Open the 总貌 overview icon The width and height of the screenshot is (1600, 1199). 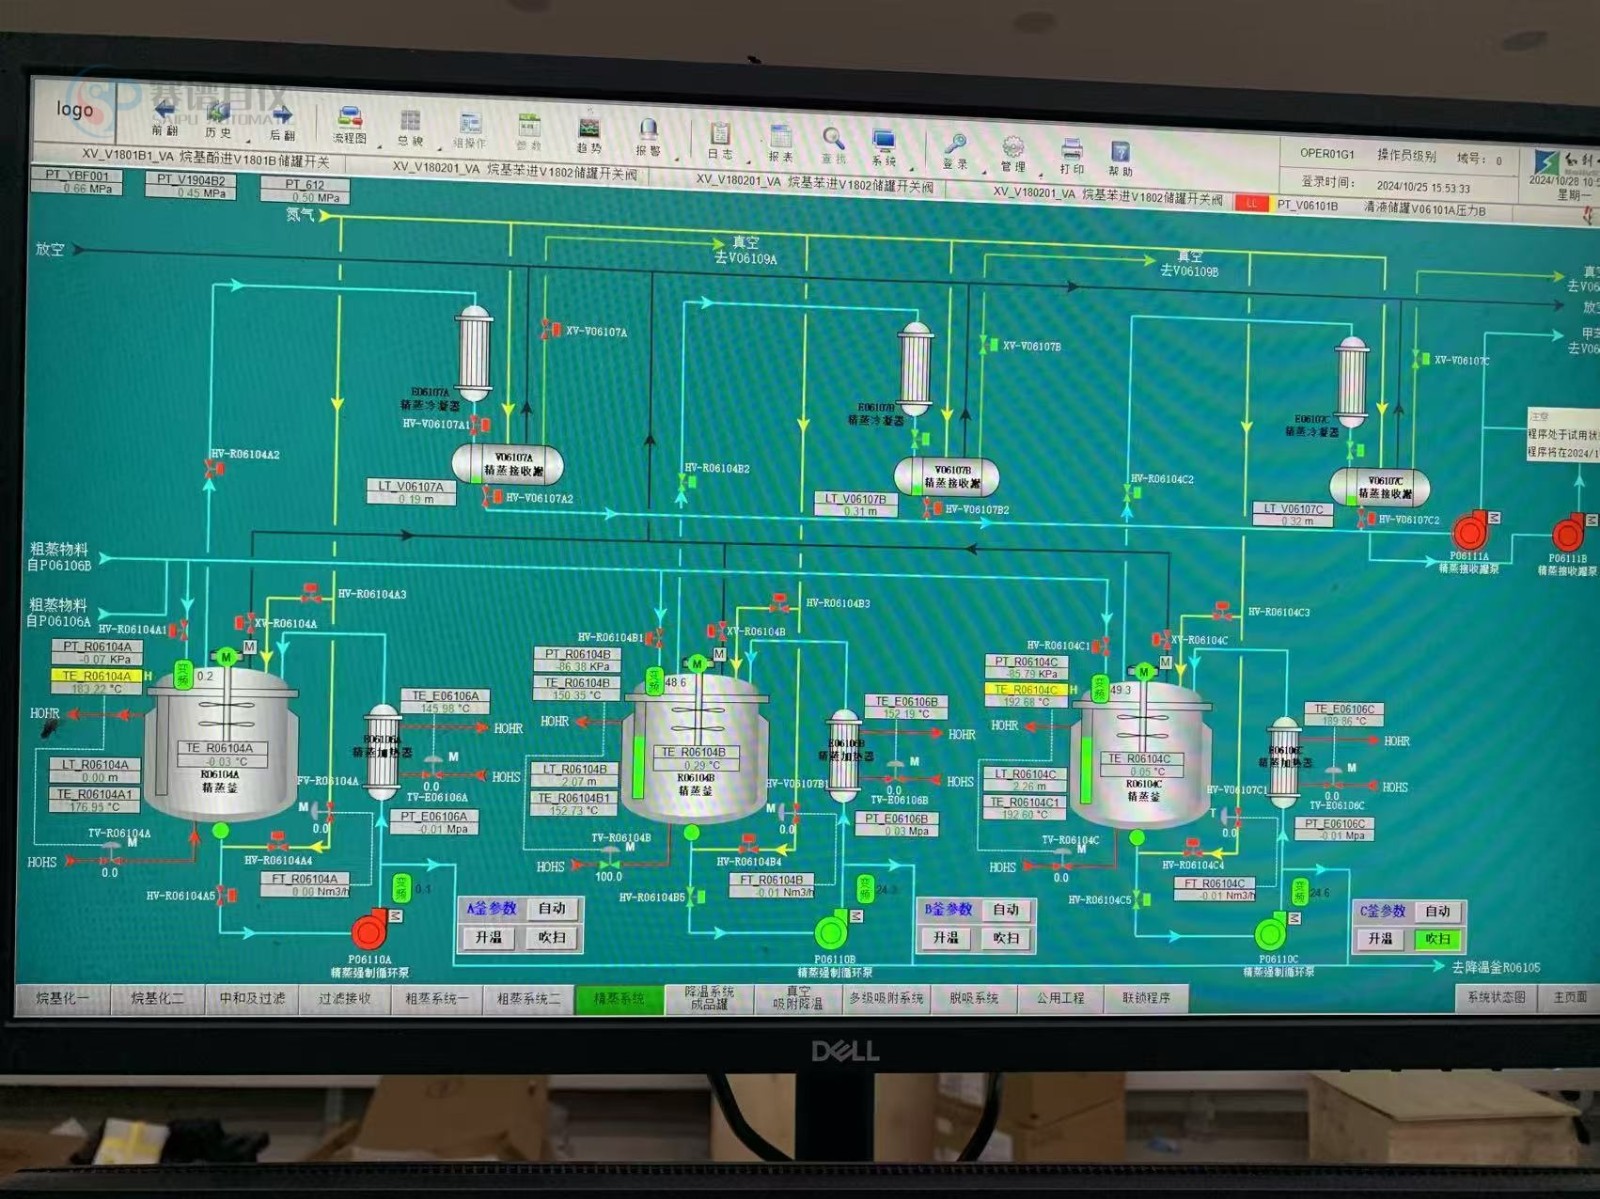pyautogui.click(x=410, y=121)
